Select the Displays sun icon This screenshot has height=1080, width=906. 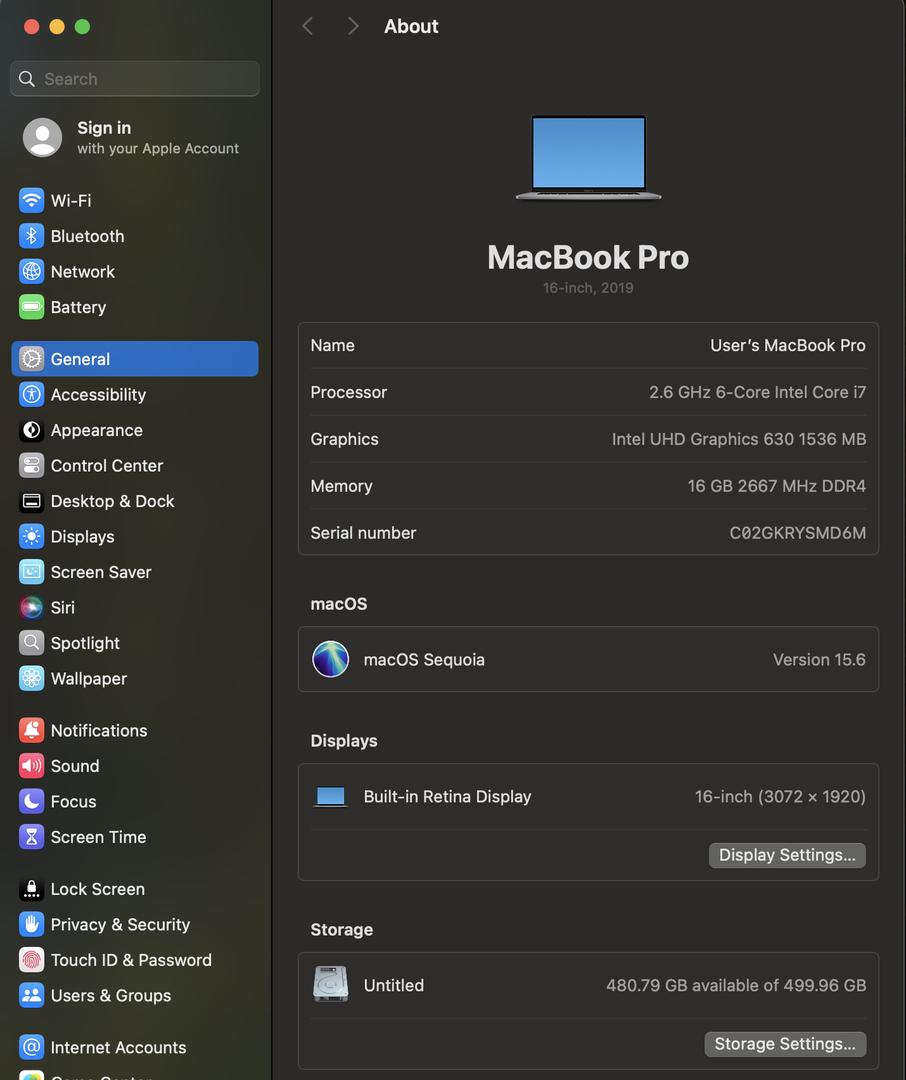click(31, 537)
